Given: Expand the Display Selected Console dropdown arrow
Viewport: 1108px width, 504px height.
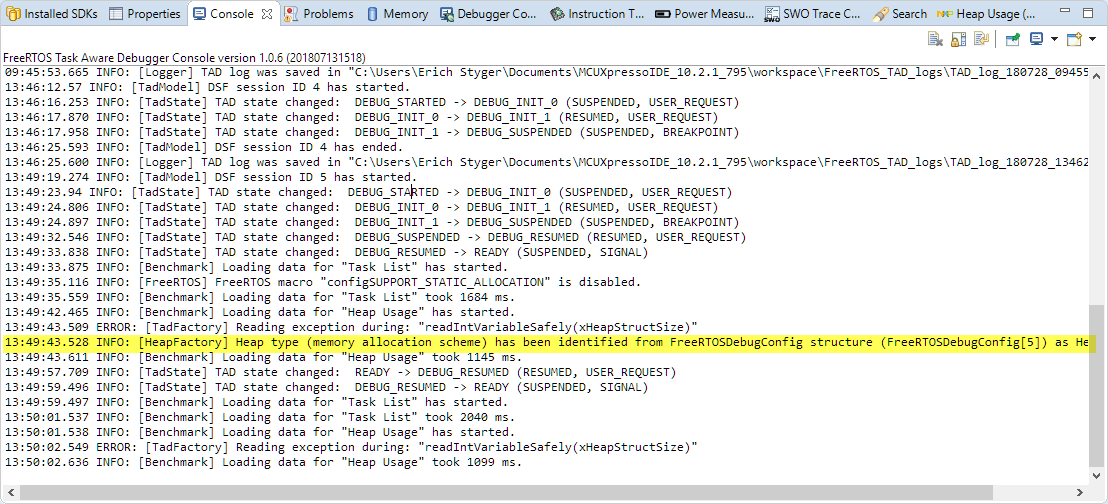Looking at the screenshot, I should click(1052, 40).
